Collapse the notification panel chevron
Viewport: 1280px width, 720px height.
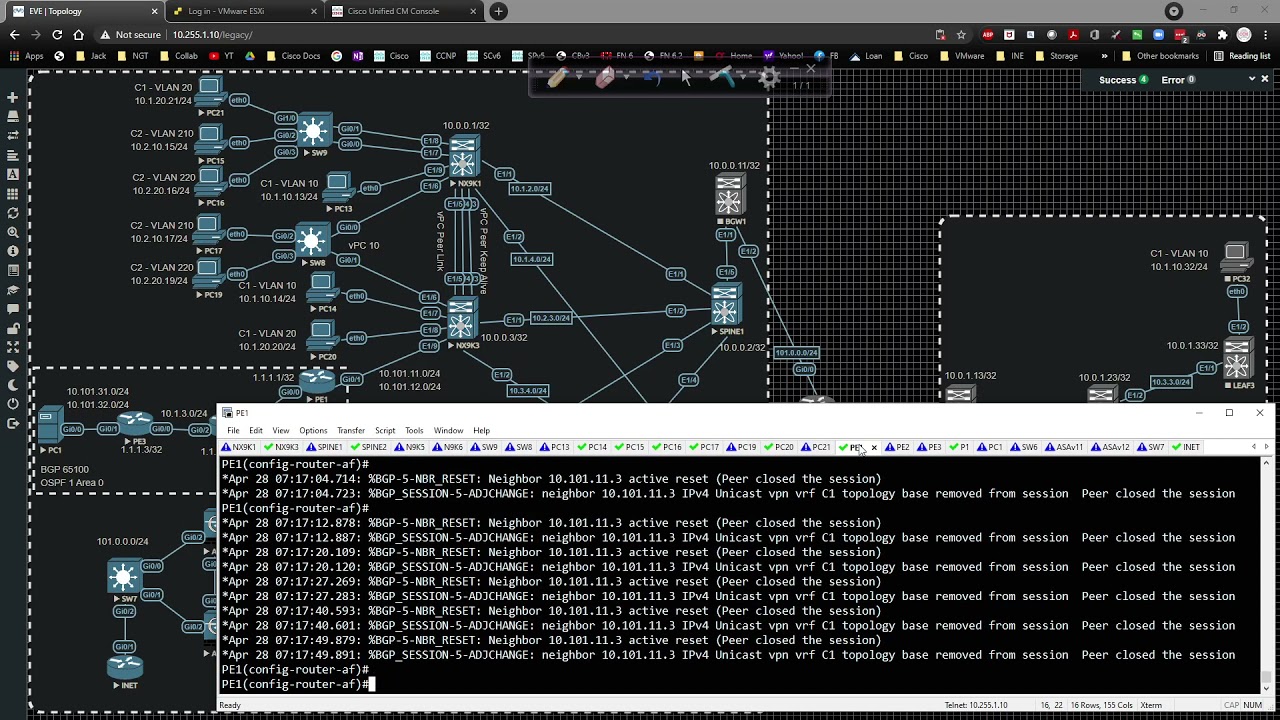click(x=1252, y=79)
